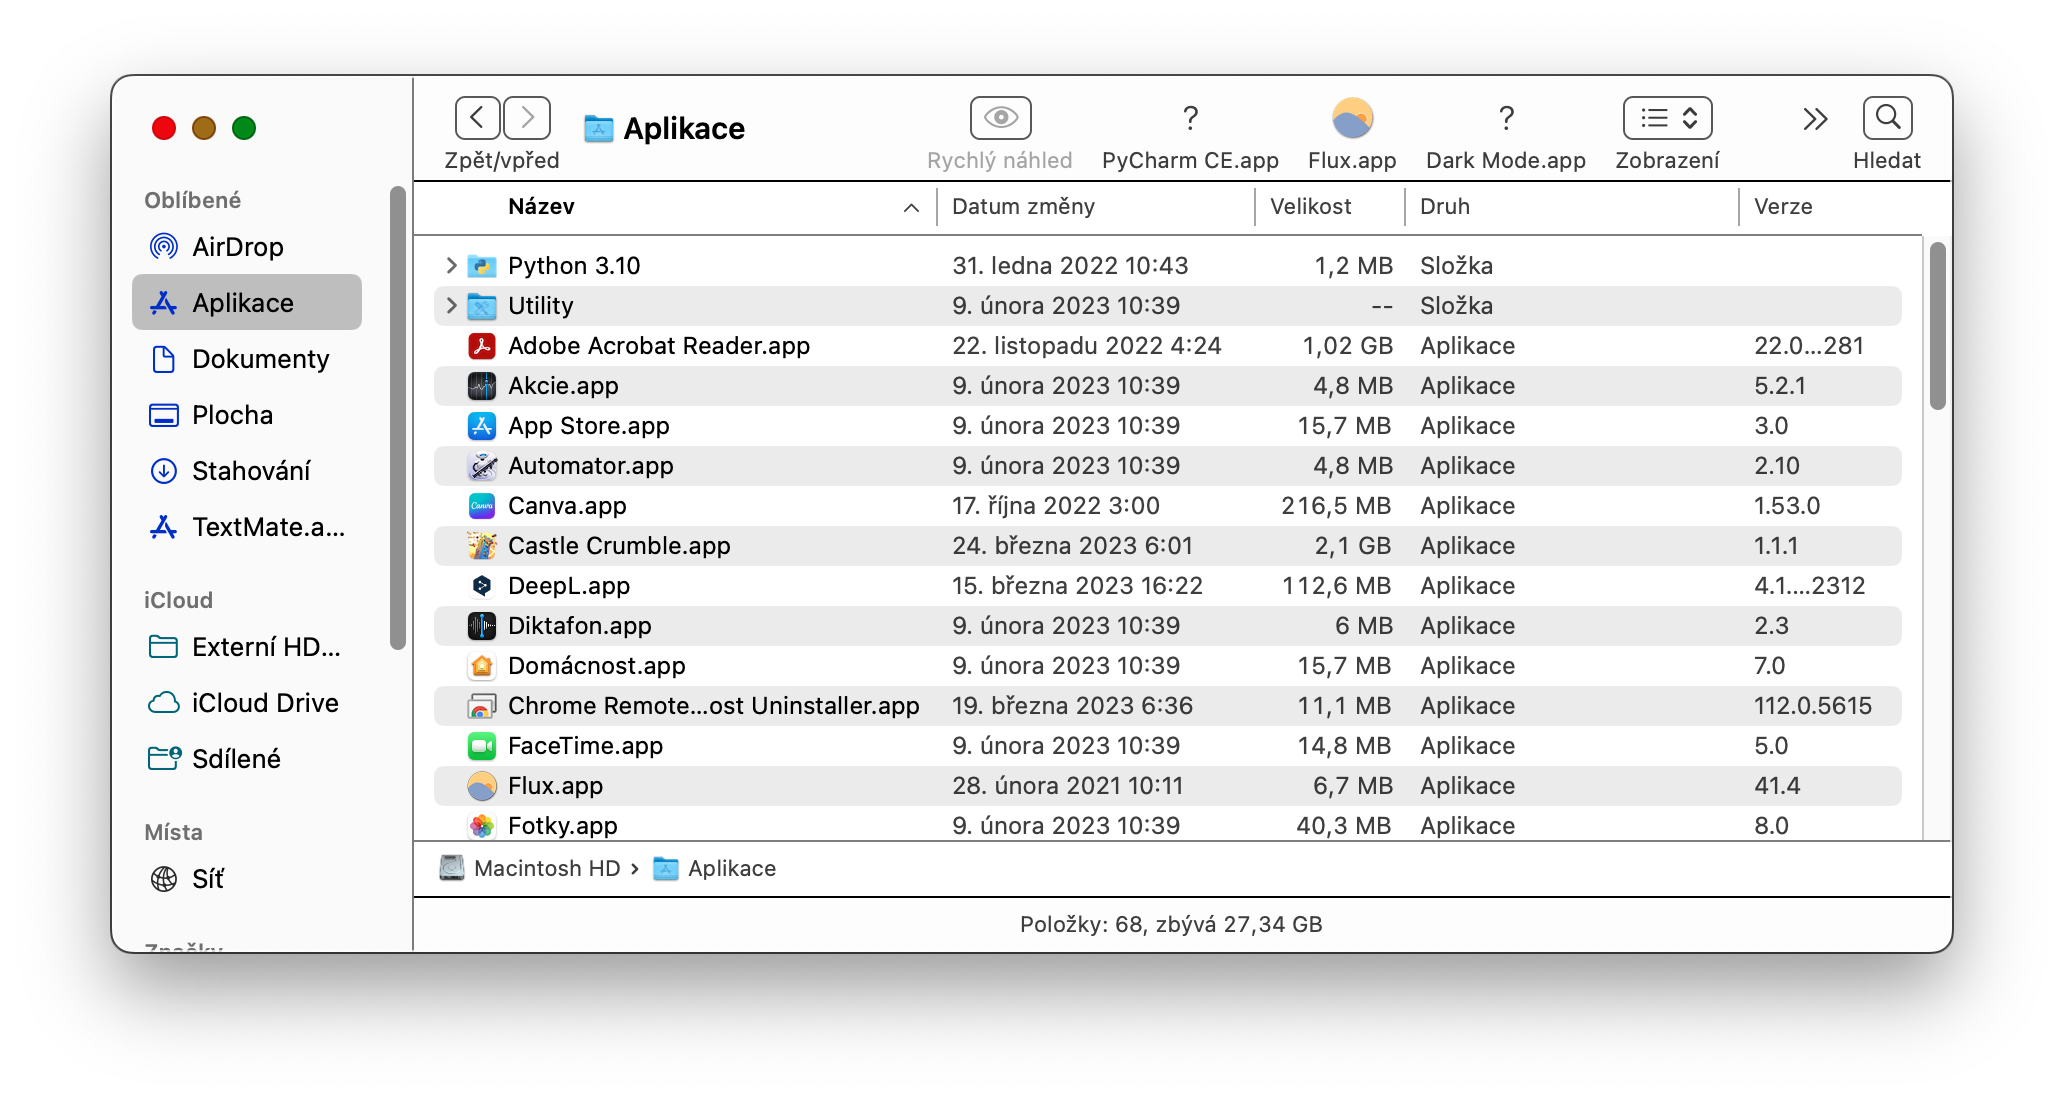The width and height of the screenshot is (2064, 1100).
Task: Expand the Python 3.10 folder
Action: click(451, 266)
